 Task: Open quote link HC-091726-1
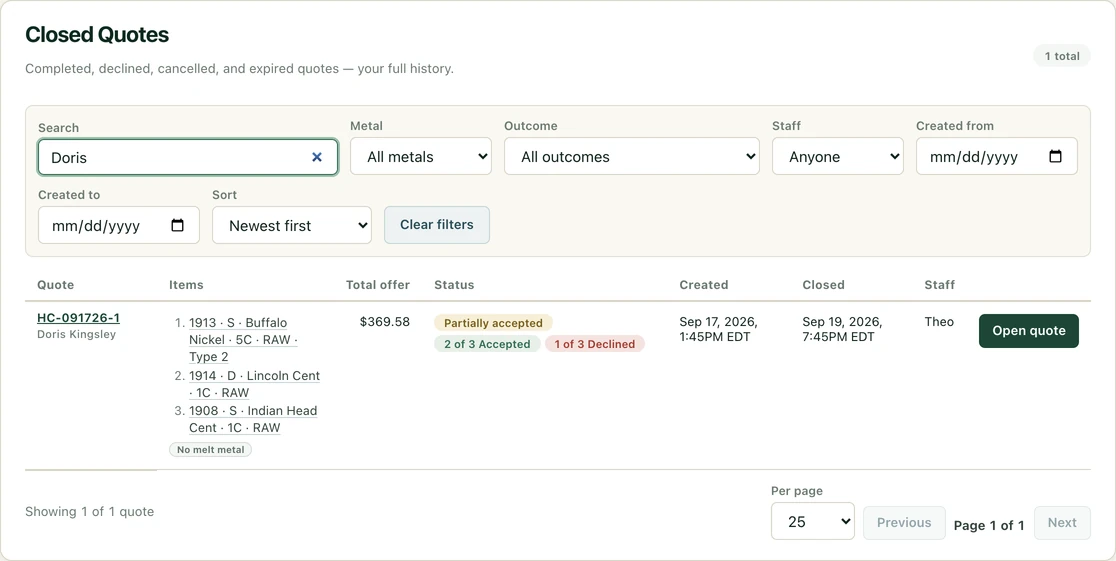78,318
